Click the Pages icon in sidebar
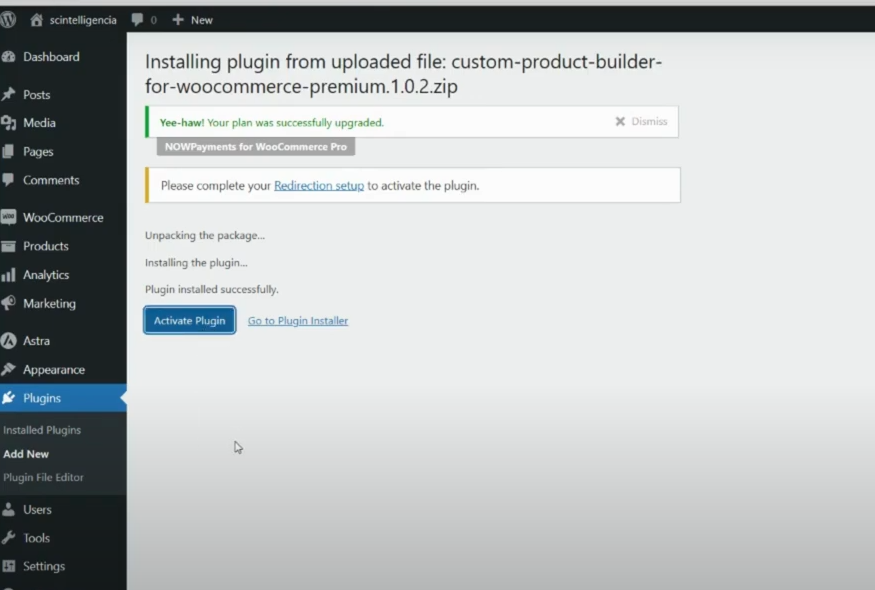875x590 pixels. (8, 151)
